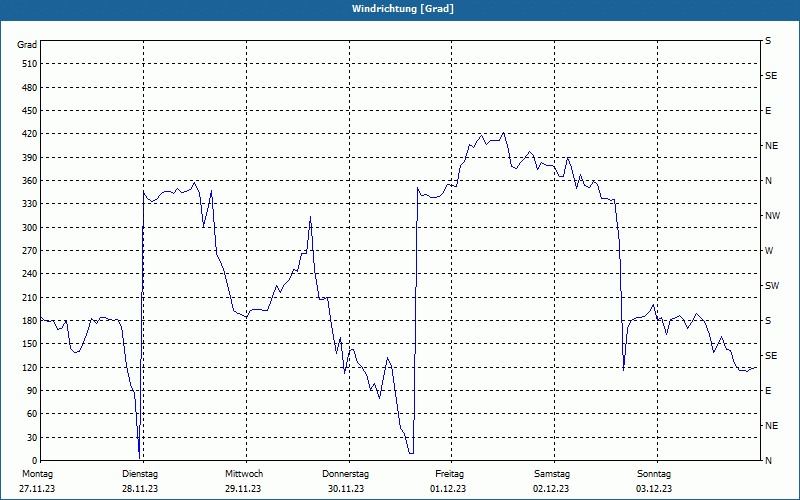Click the 'N' compass label level with 0
Screen dimensions: 800x500
click(x=768, y=461)
